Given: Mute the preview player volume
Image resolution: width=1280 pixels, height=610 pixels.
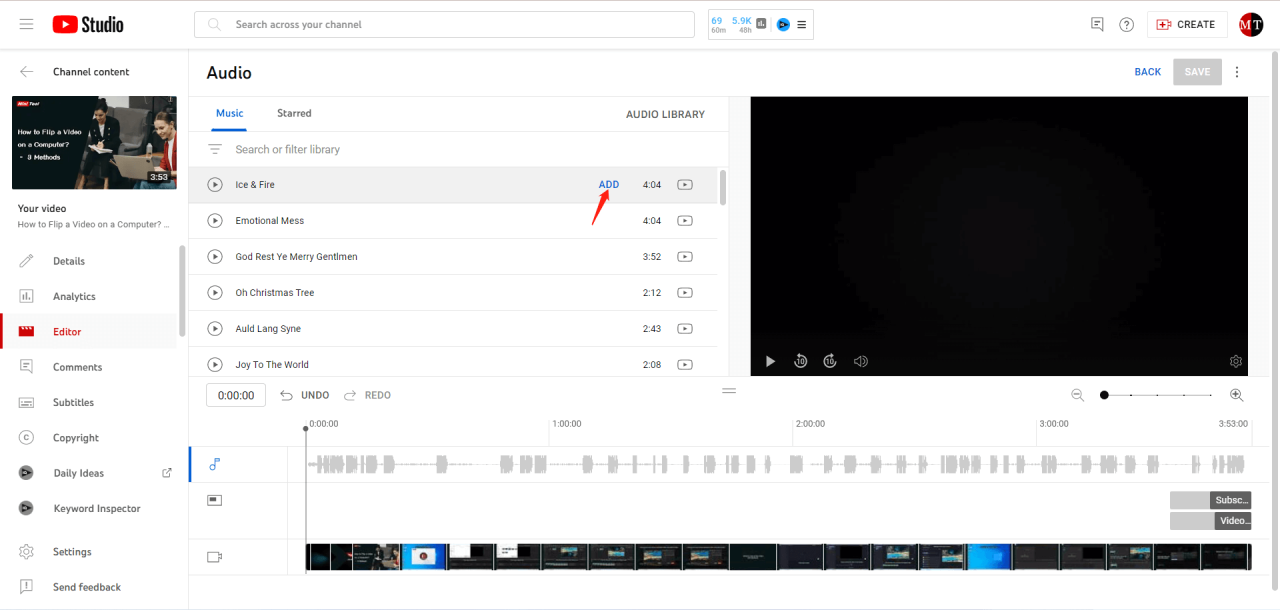Looking at the screenshot, I should pos(860,361).
